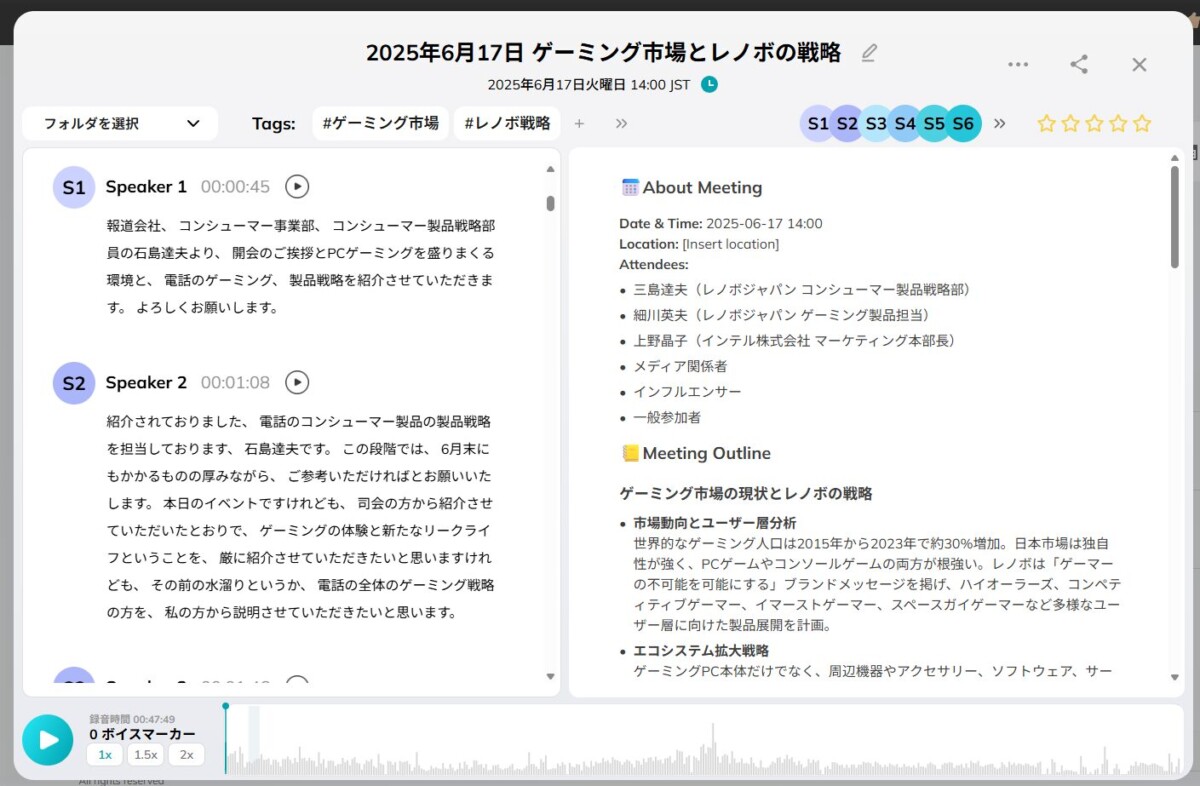The height and width of the screenshot is (786, 1200).
Task: Click the summary panel down arrow
Action: pyautogui.click(x=1174, y=677)
